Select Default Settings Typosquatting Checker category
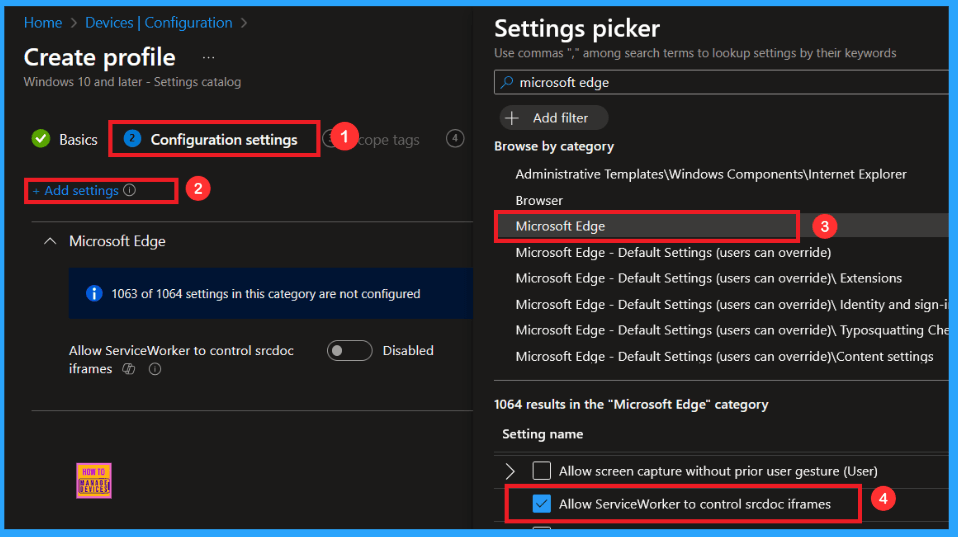Image resolution: width=958 pixels, height=537 pixels. click(x=731, y=331)
